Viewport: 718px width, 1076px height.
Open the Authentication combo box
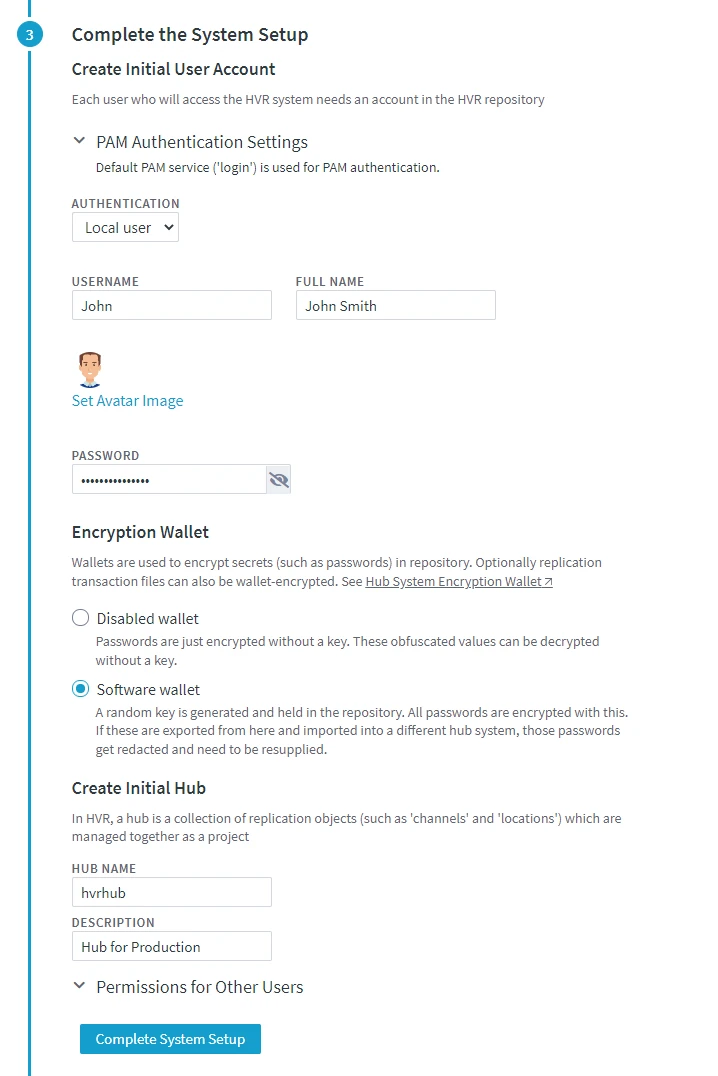click(x=125, y=227)
